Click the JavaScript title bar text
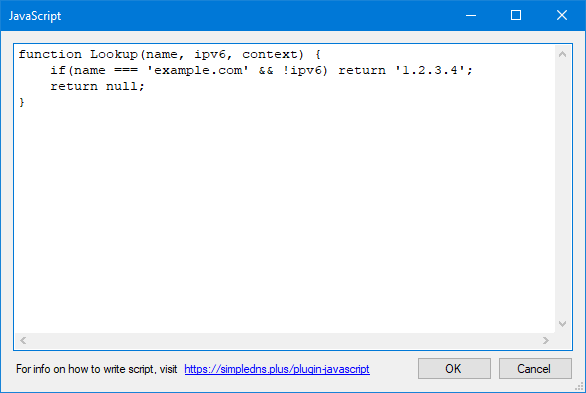The width and height of the screenshot is (586, 393). [x=35, y=16]
